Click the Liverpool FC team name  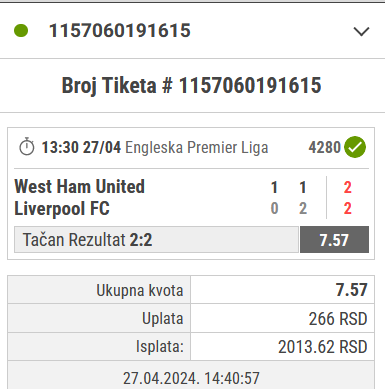pyautogui.click(x=62, y=209)
